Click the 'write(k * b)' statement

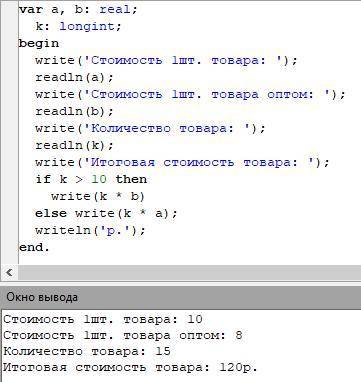tap(98, 196)
